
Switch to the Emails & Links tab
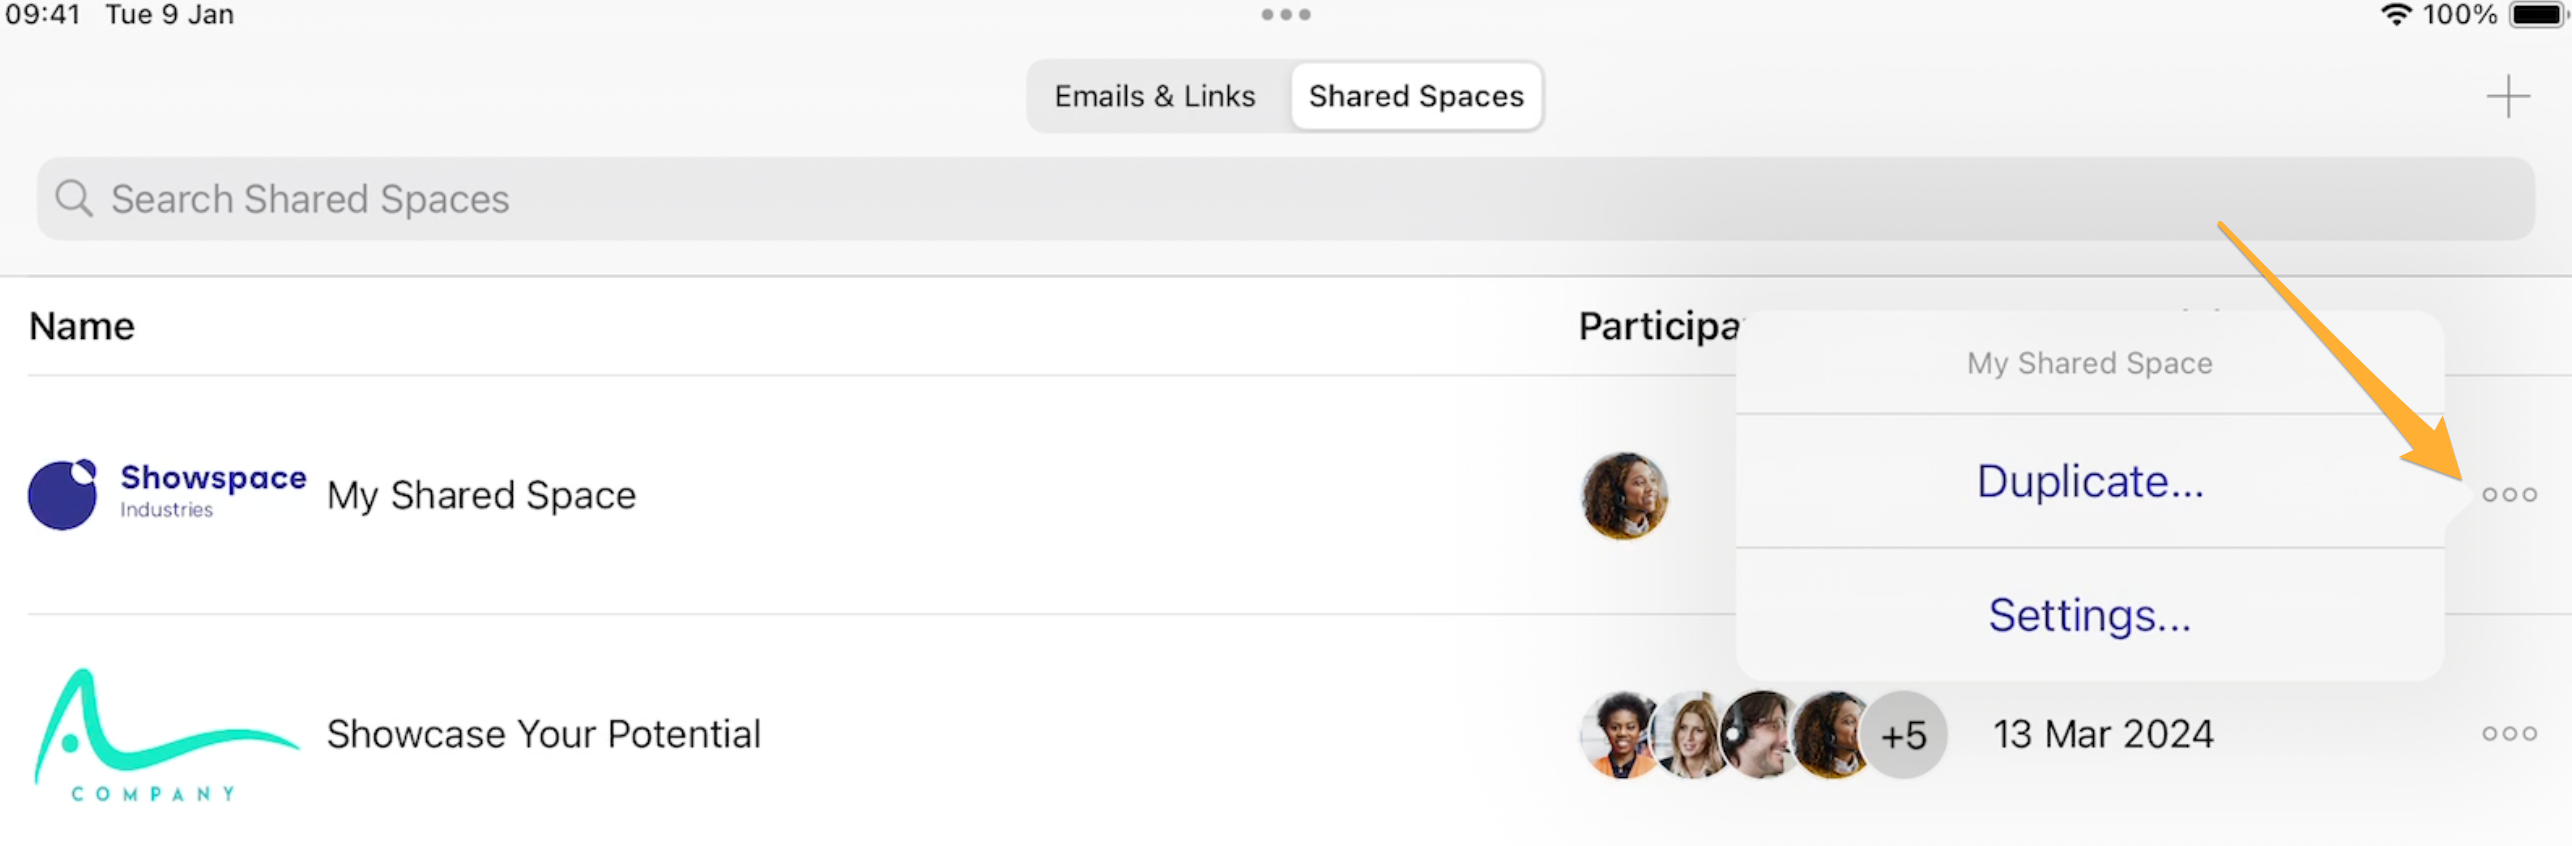click(x=1154, y=96)
